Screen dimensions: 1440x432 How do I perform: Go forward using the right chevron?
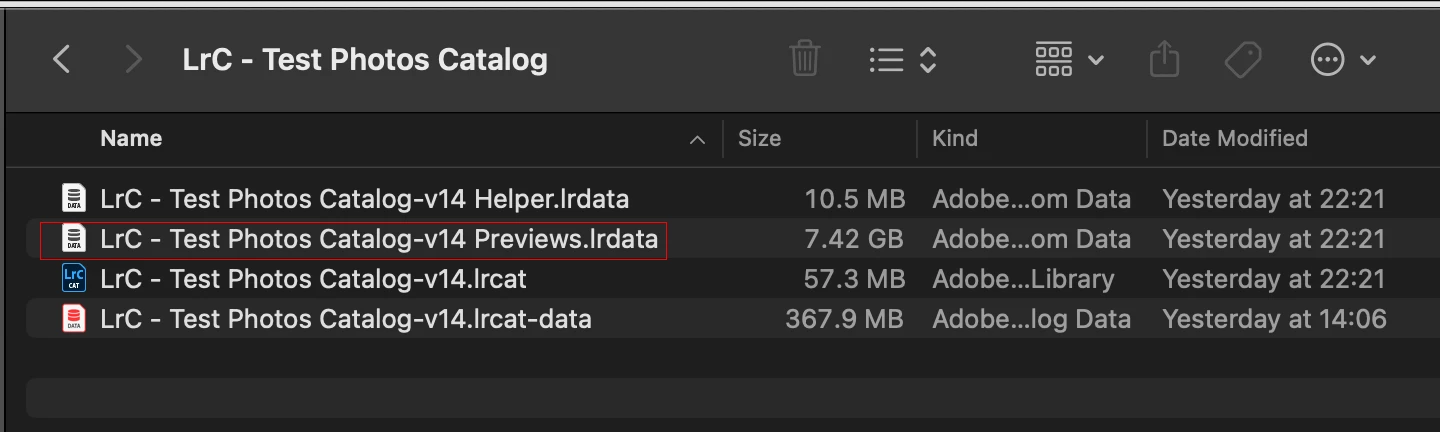point(133,60)
